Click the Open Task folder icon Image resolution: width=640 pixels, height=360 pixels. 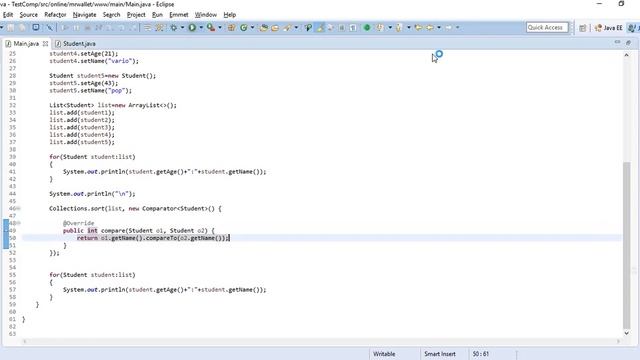(x=275, y=27)
